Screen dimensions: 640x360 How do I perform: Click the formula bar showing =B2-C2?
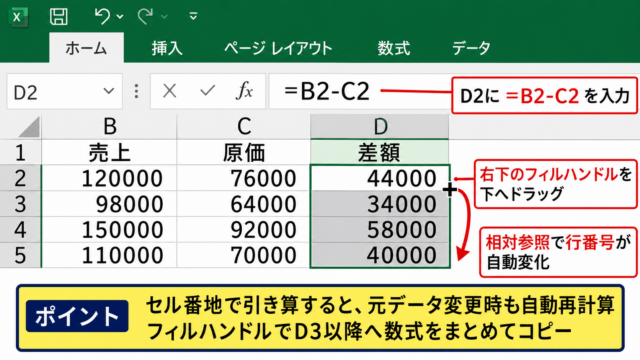pyautogui.click(x=359, y=91)
